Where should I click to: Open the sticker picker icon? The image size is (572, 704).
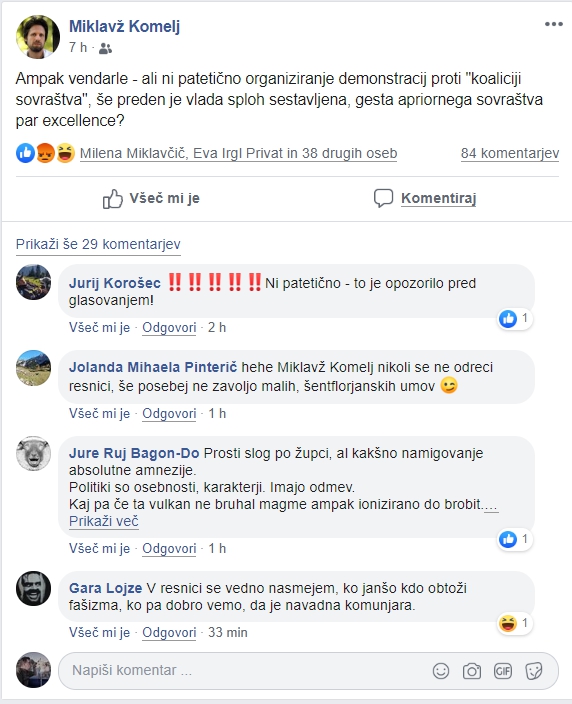coord(534,671)
